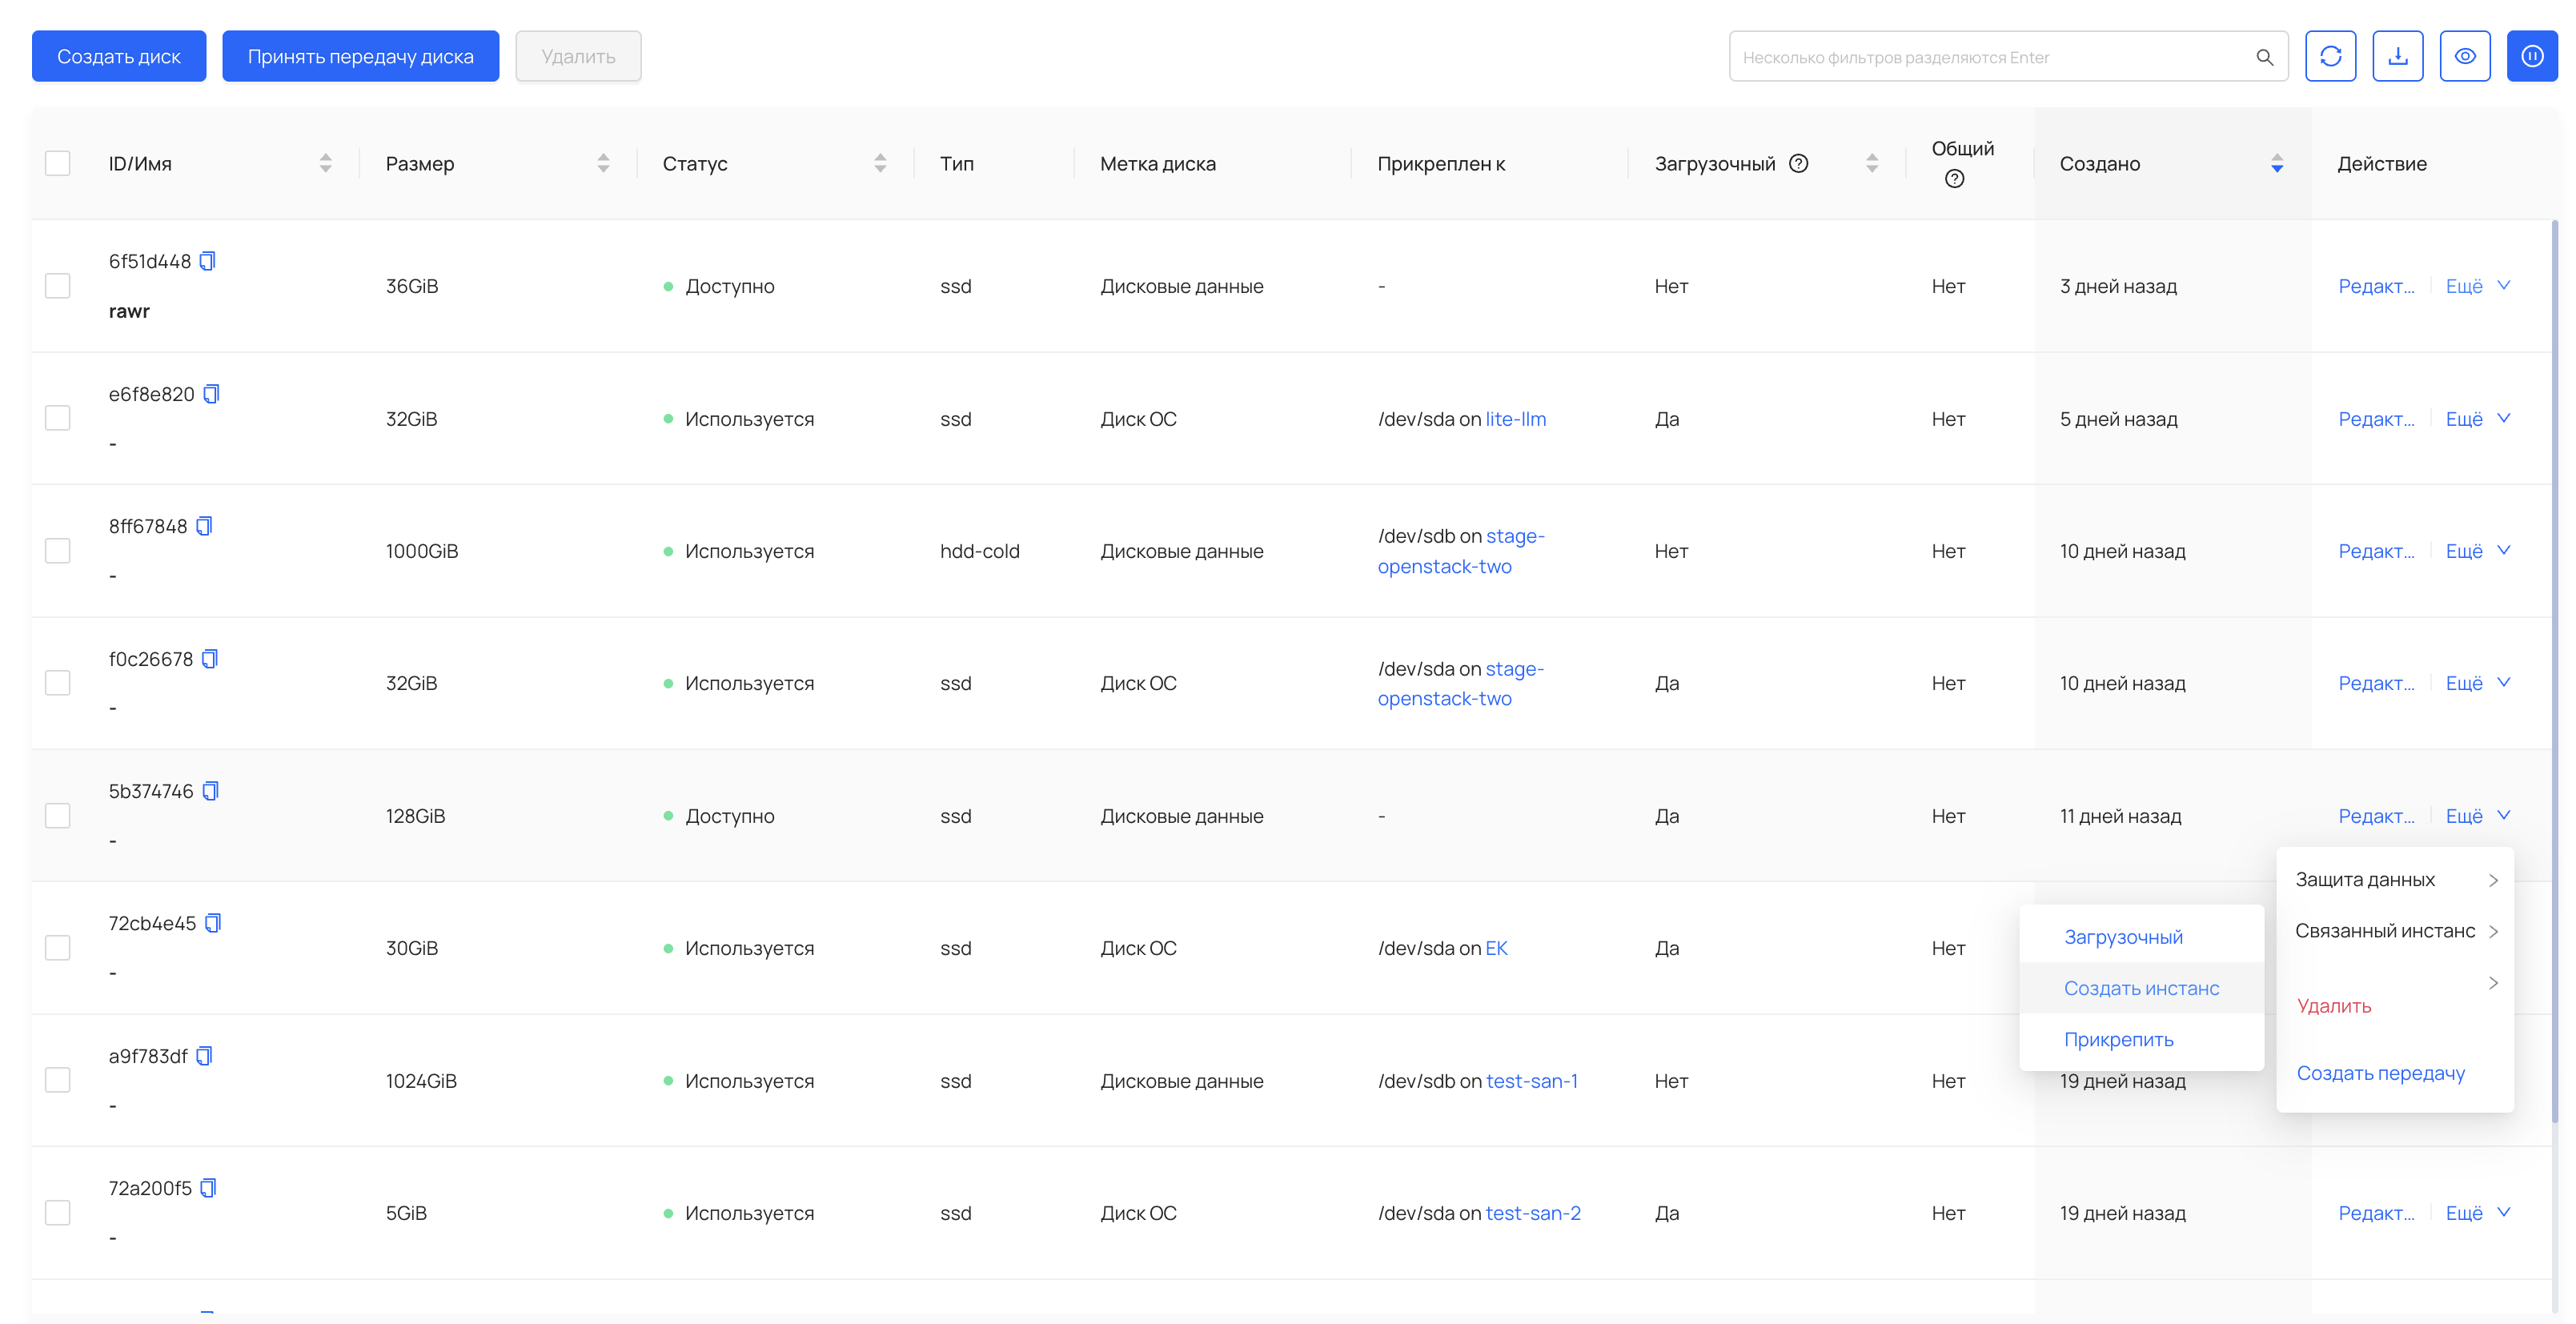The width and height of the screenshot is (2576, 1324).
Task: Select Удалить in the context menu
Action: 2333,1006
